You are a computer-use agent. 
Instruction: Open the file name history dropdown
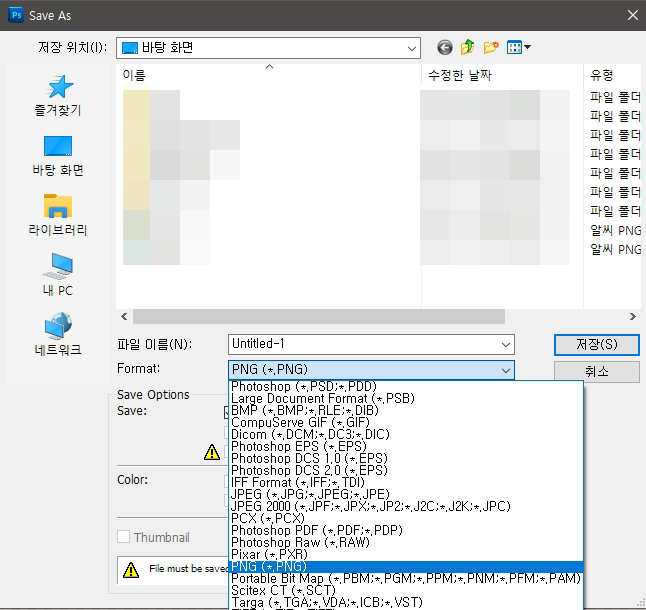[x=506, y=345]
